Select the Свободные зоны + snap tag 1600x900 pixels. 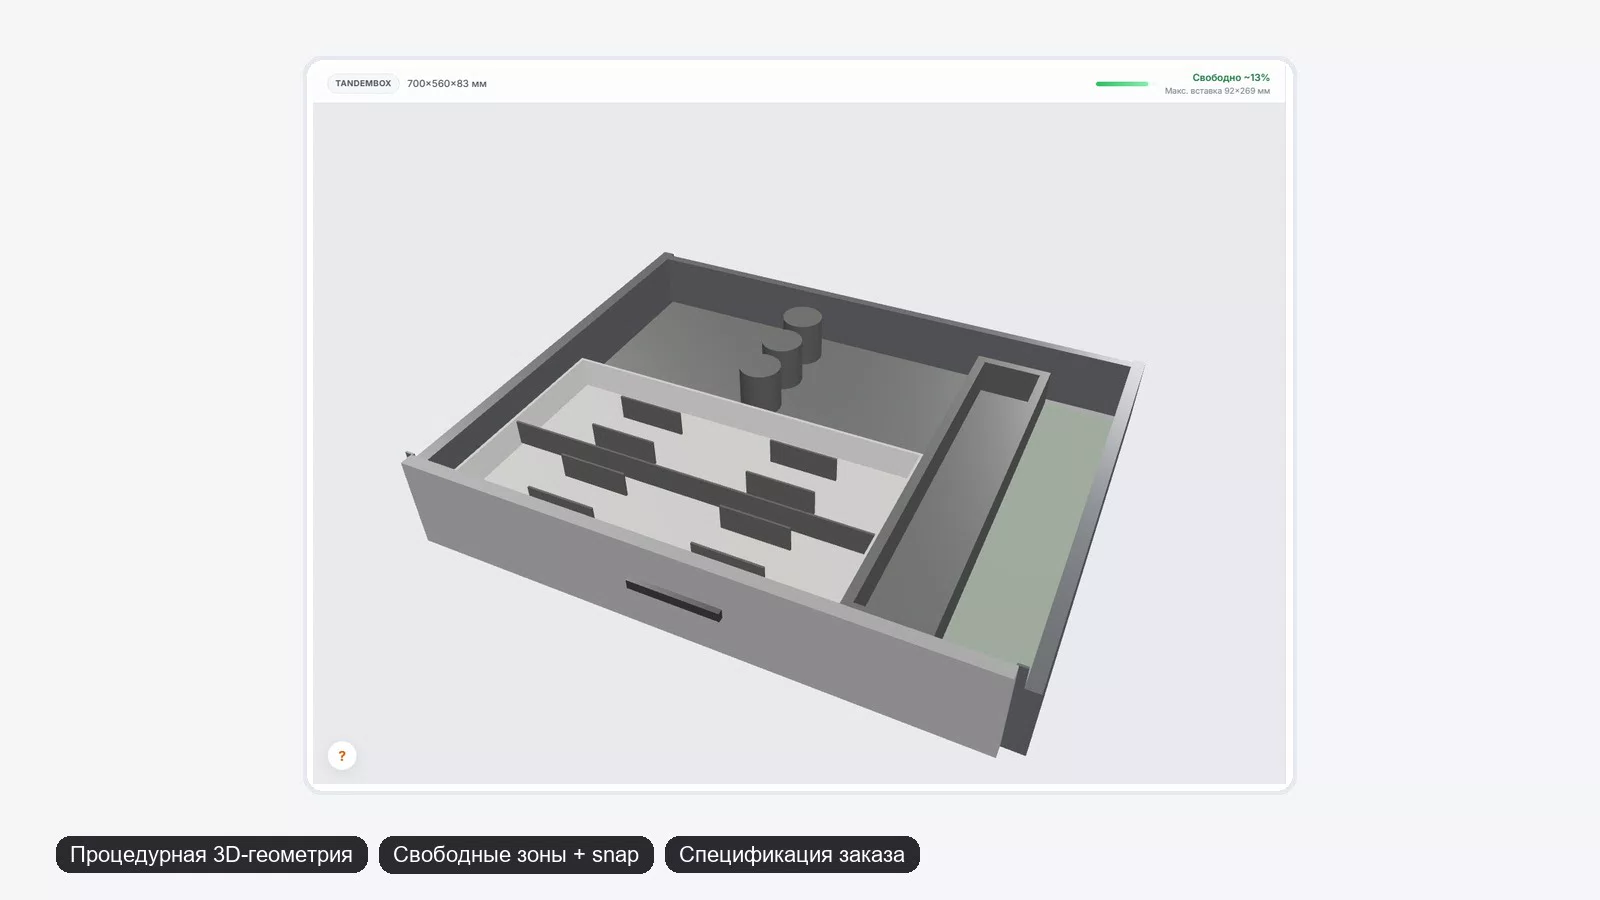(516, 855)
